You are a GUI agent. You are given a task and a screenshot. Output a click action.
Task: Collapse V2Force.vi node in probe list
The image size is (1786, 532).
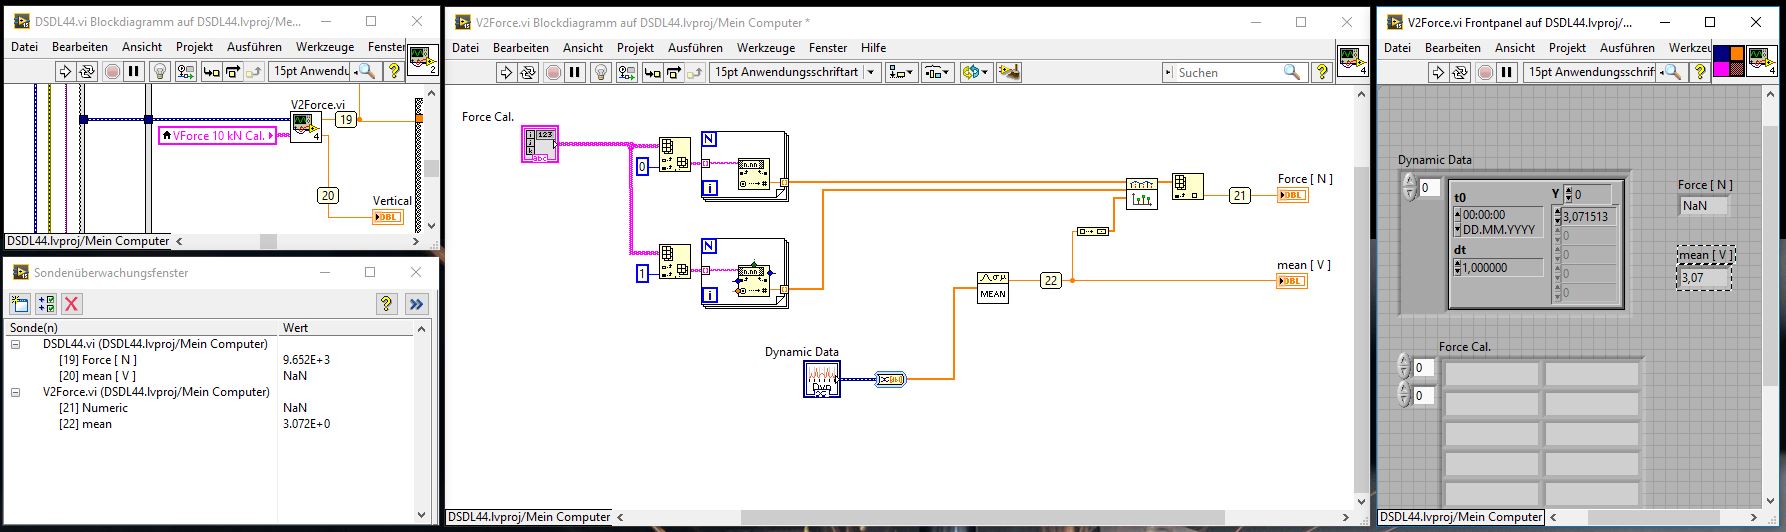[16, 392]
